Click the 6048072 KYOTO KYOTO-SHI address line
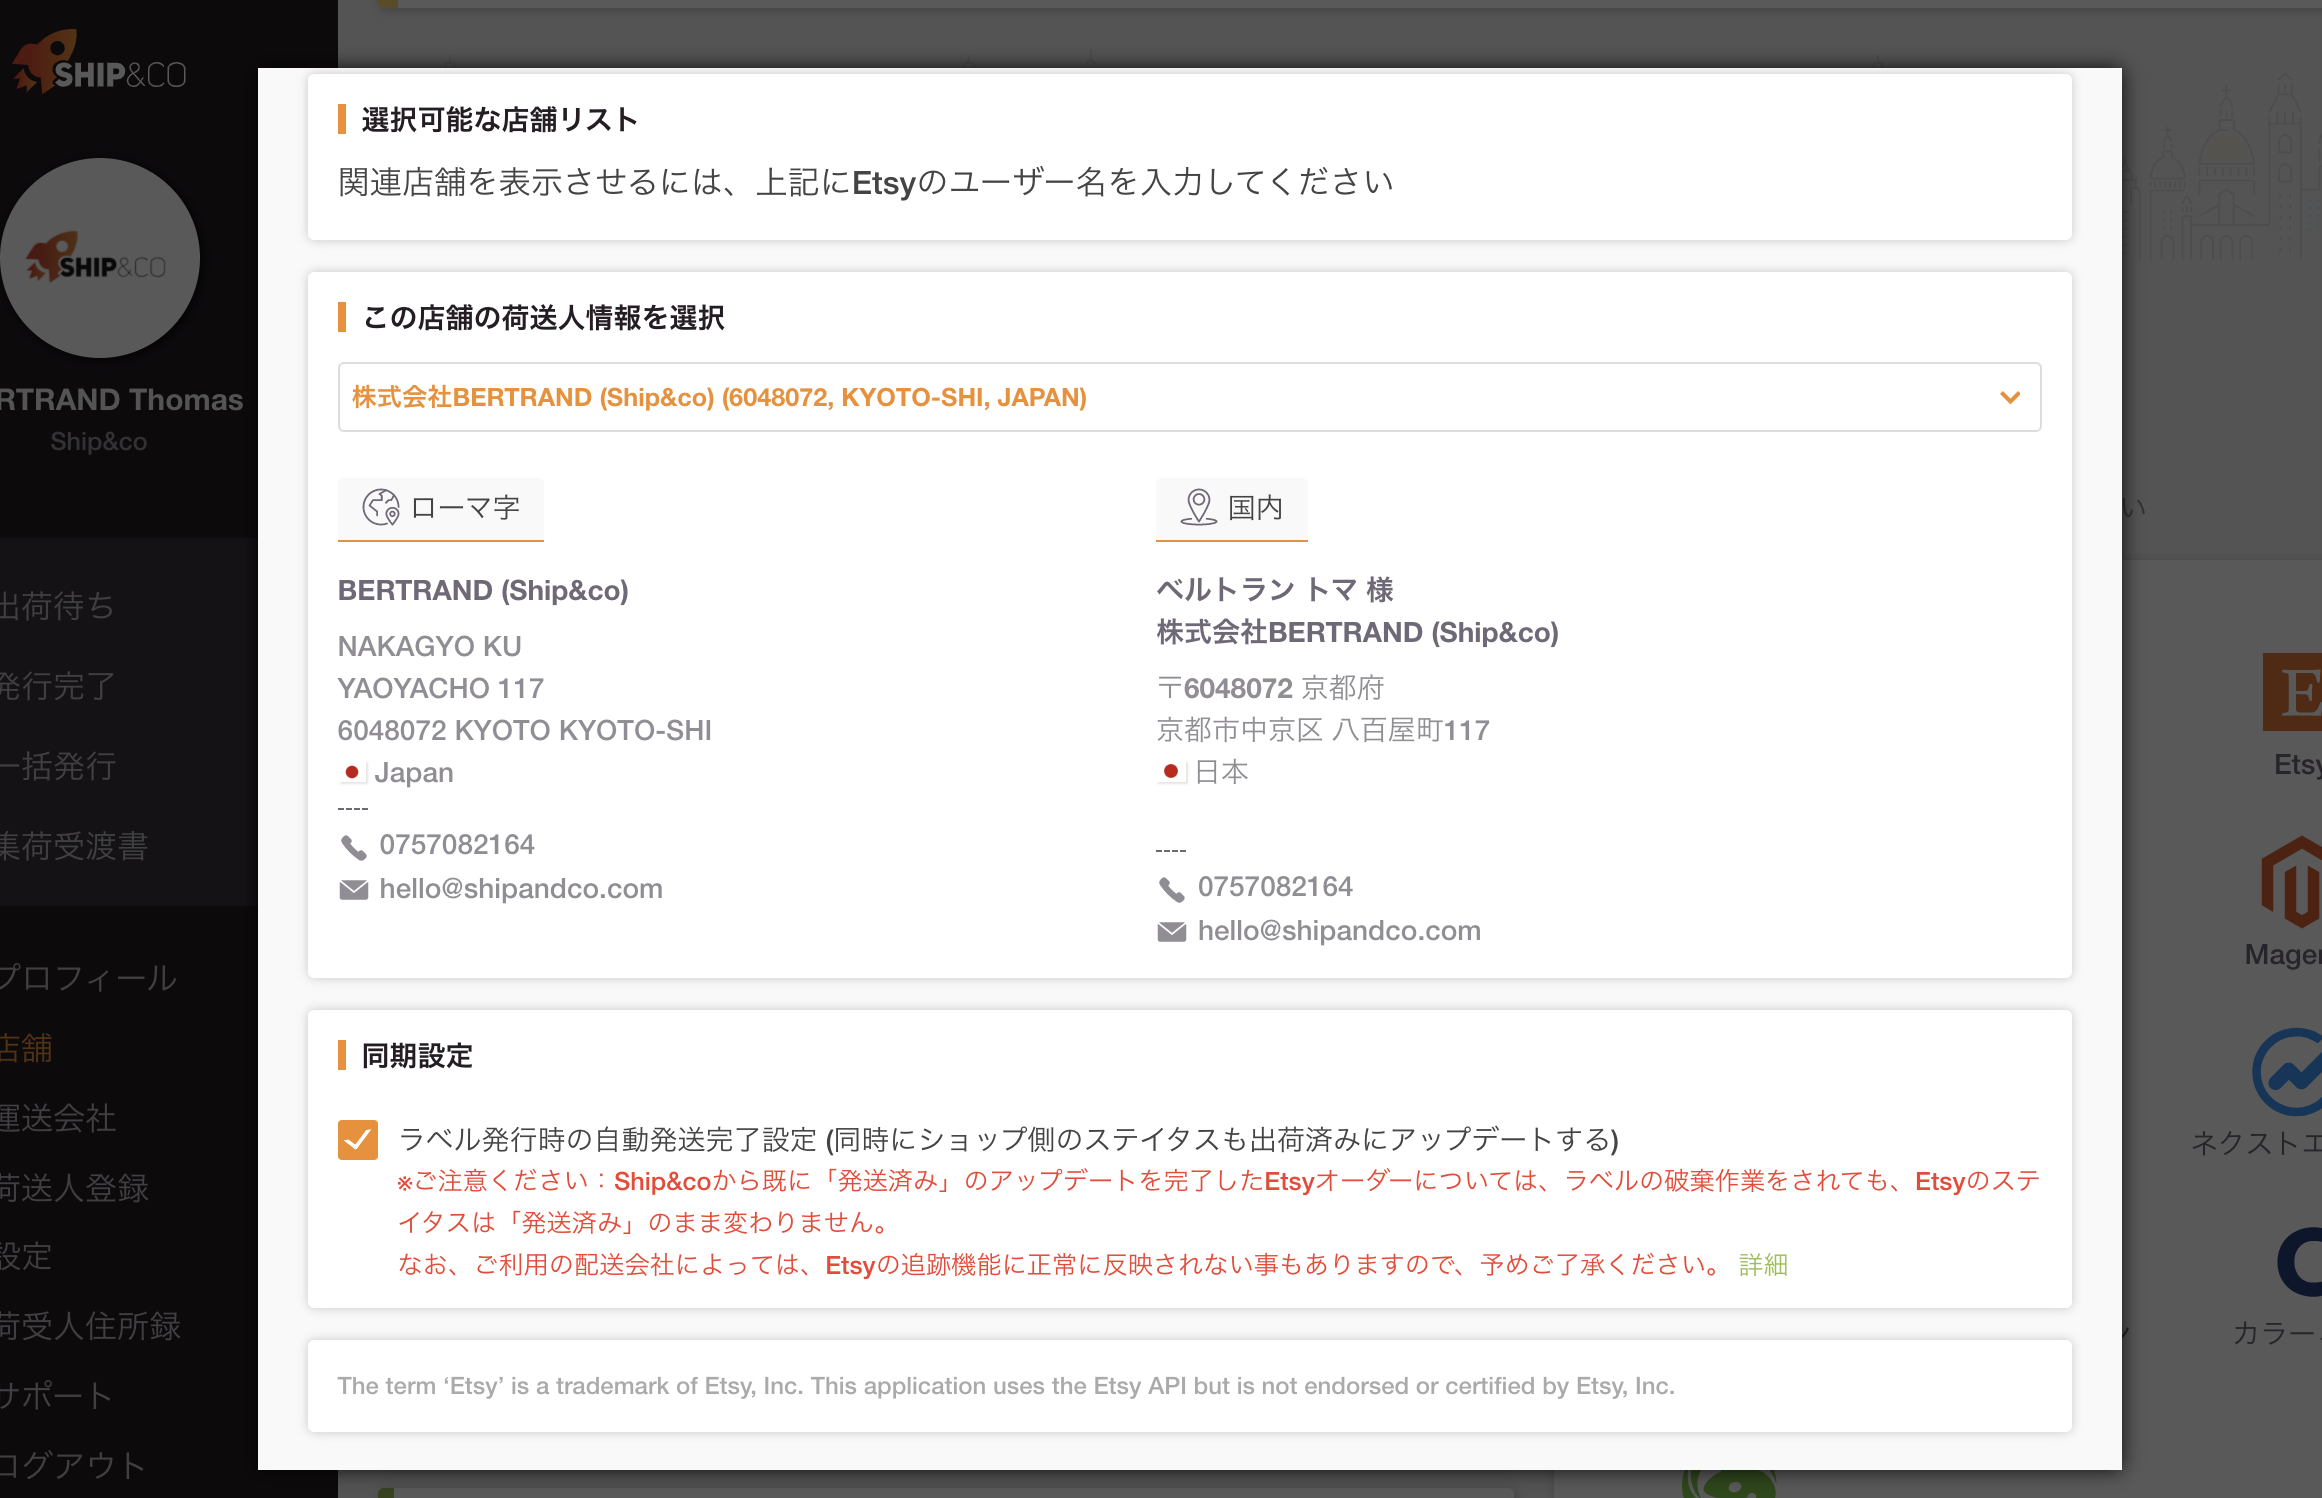Viewport: 2322px width, 1498px height. coord(525,731)
